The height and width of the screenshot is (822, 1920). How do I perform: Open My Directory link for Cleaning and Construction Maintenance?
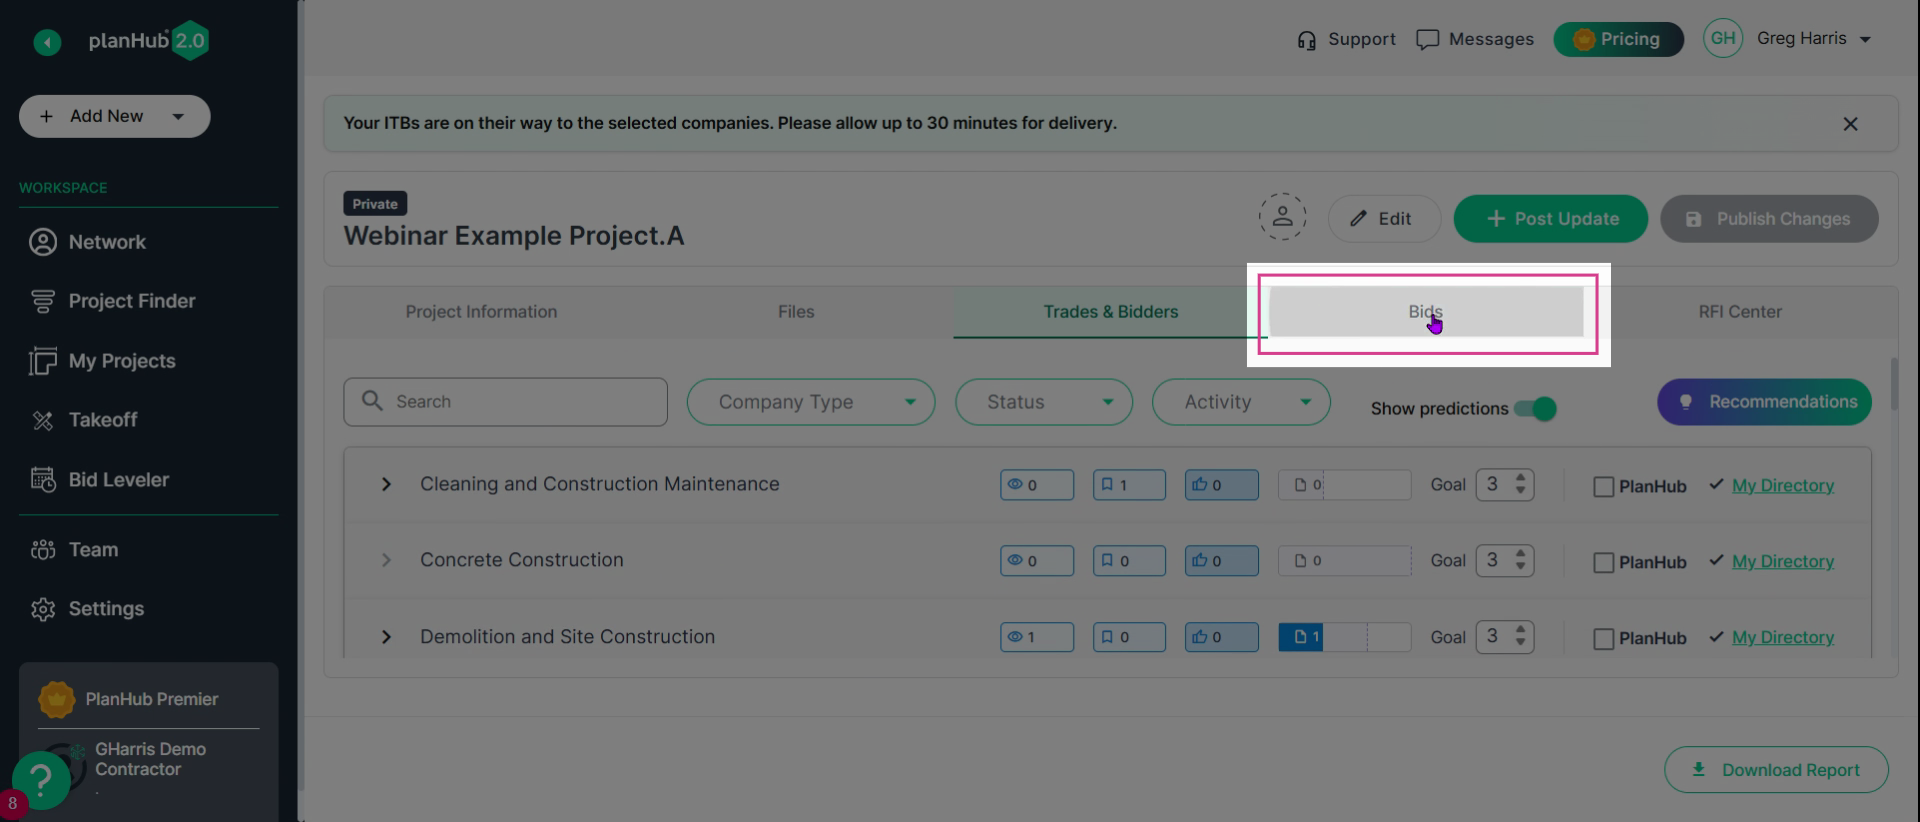(x=1783, y=486)
